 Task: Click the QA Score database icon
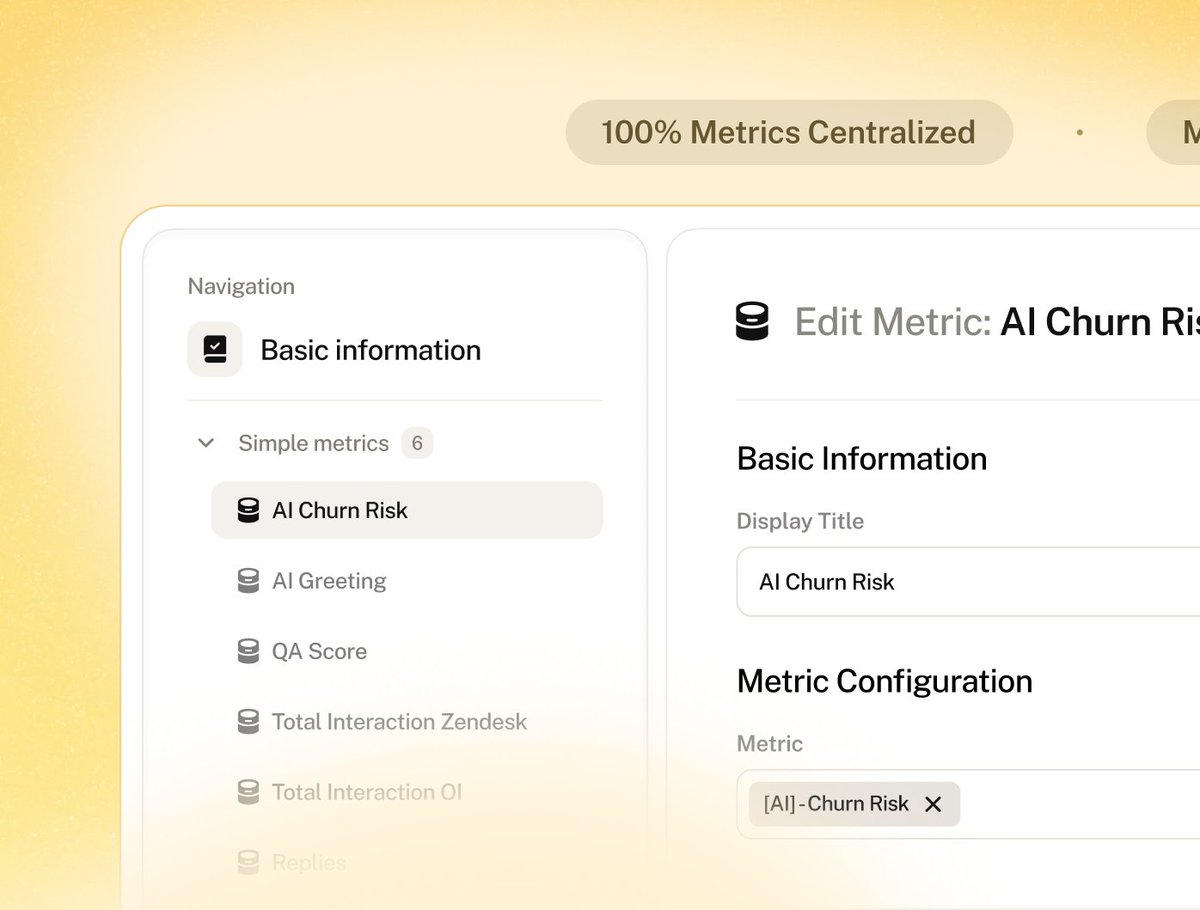pyautogui.click(x=248, y=651)
